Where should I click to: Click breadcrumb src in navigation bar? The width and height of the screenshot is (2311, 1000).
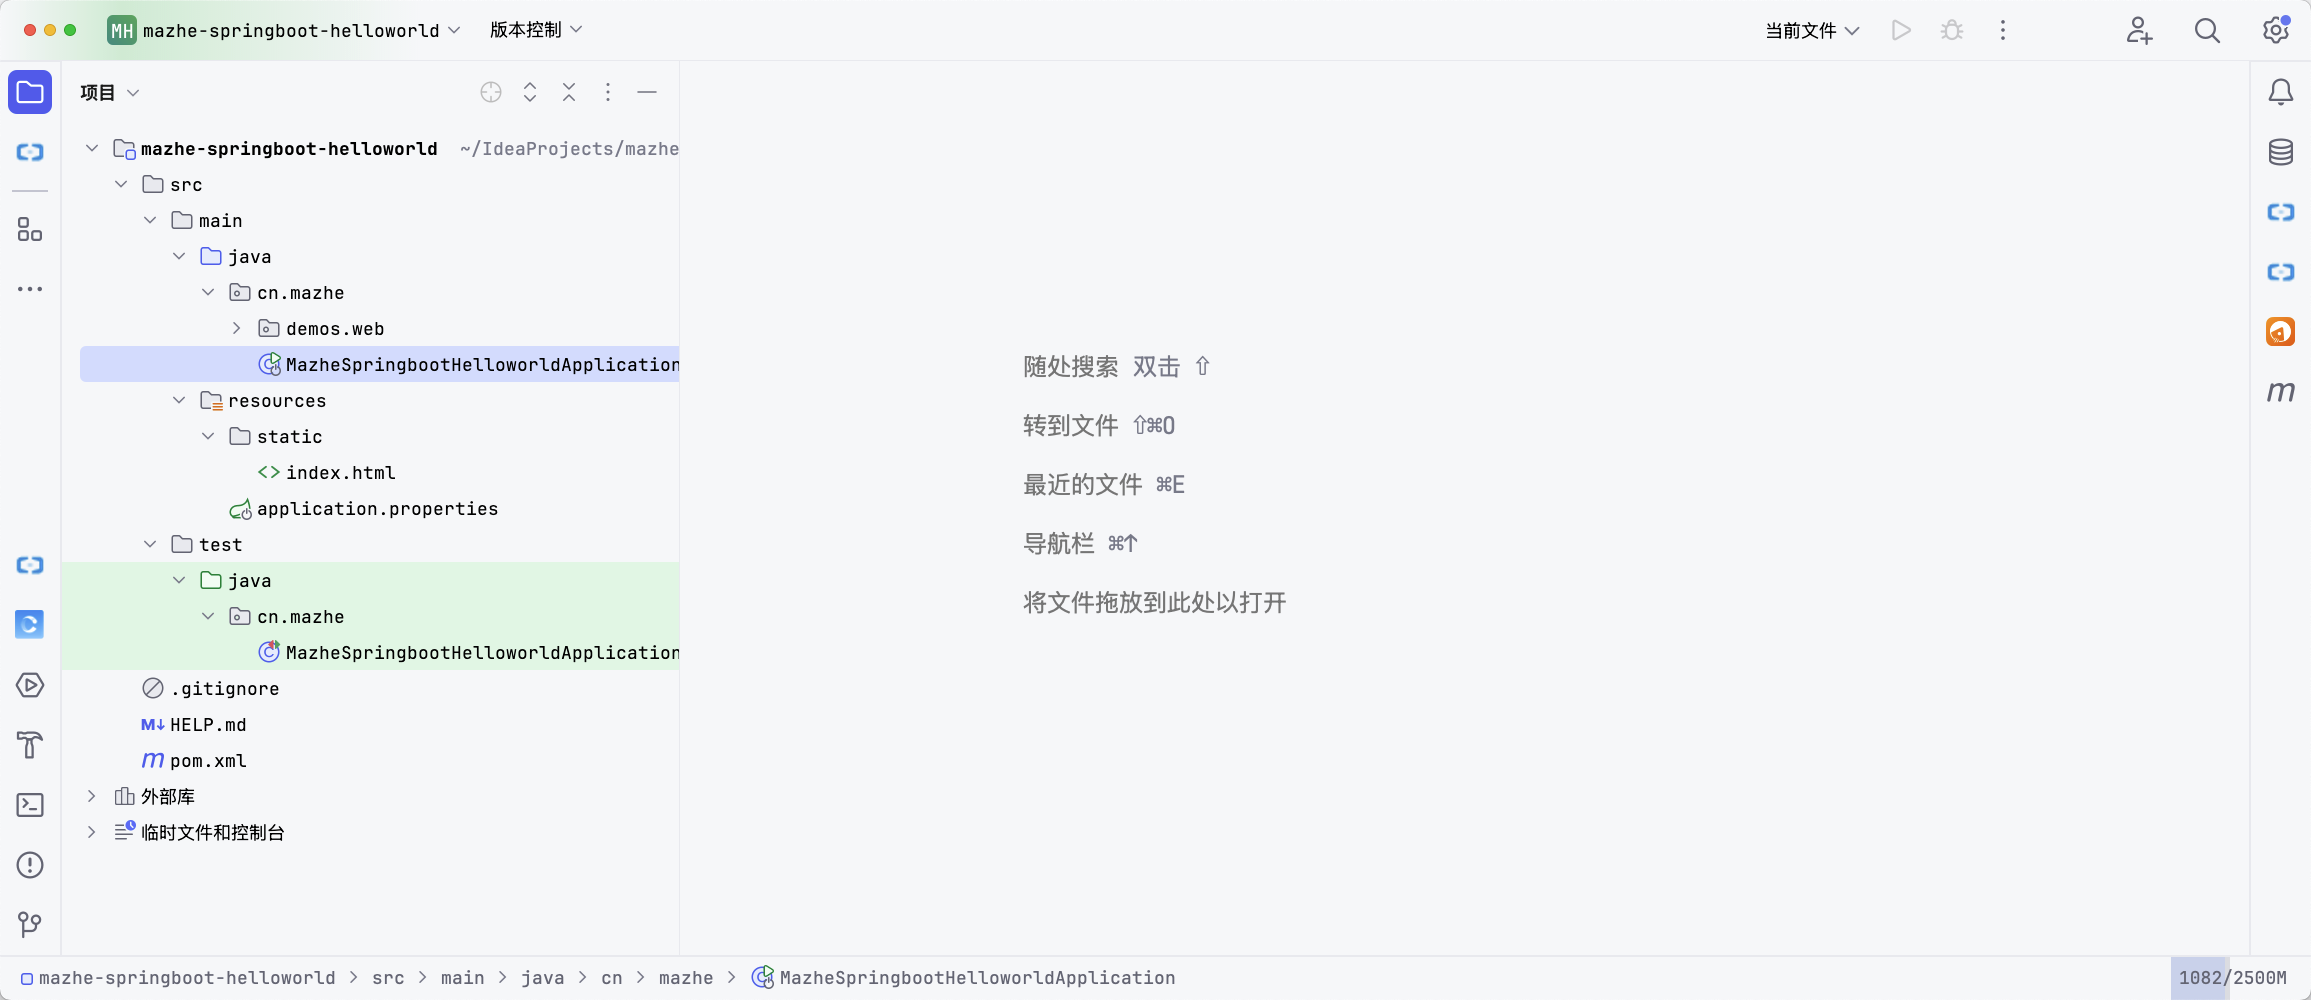pyautogui.click(x=388, y=978)
